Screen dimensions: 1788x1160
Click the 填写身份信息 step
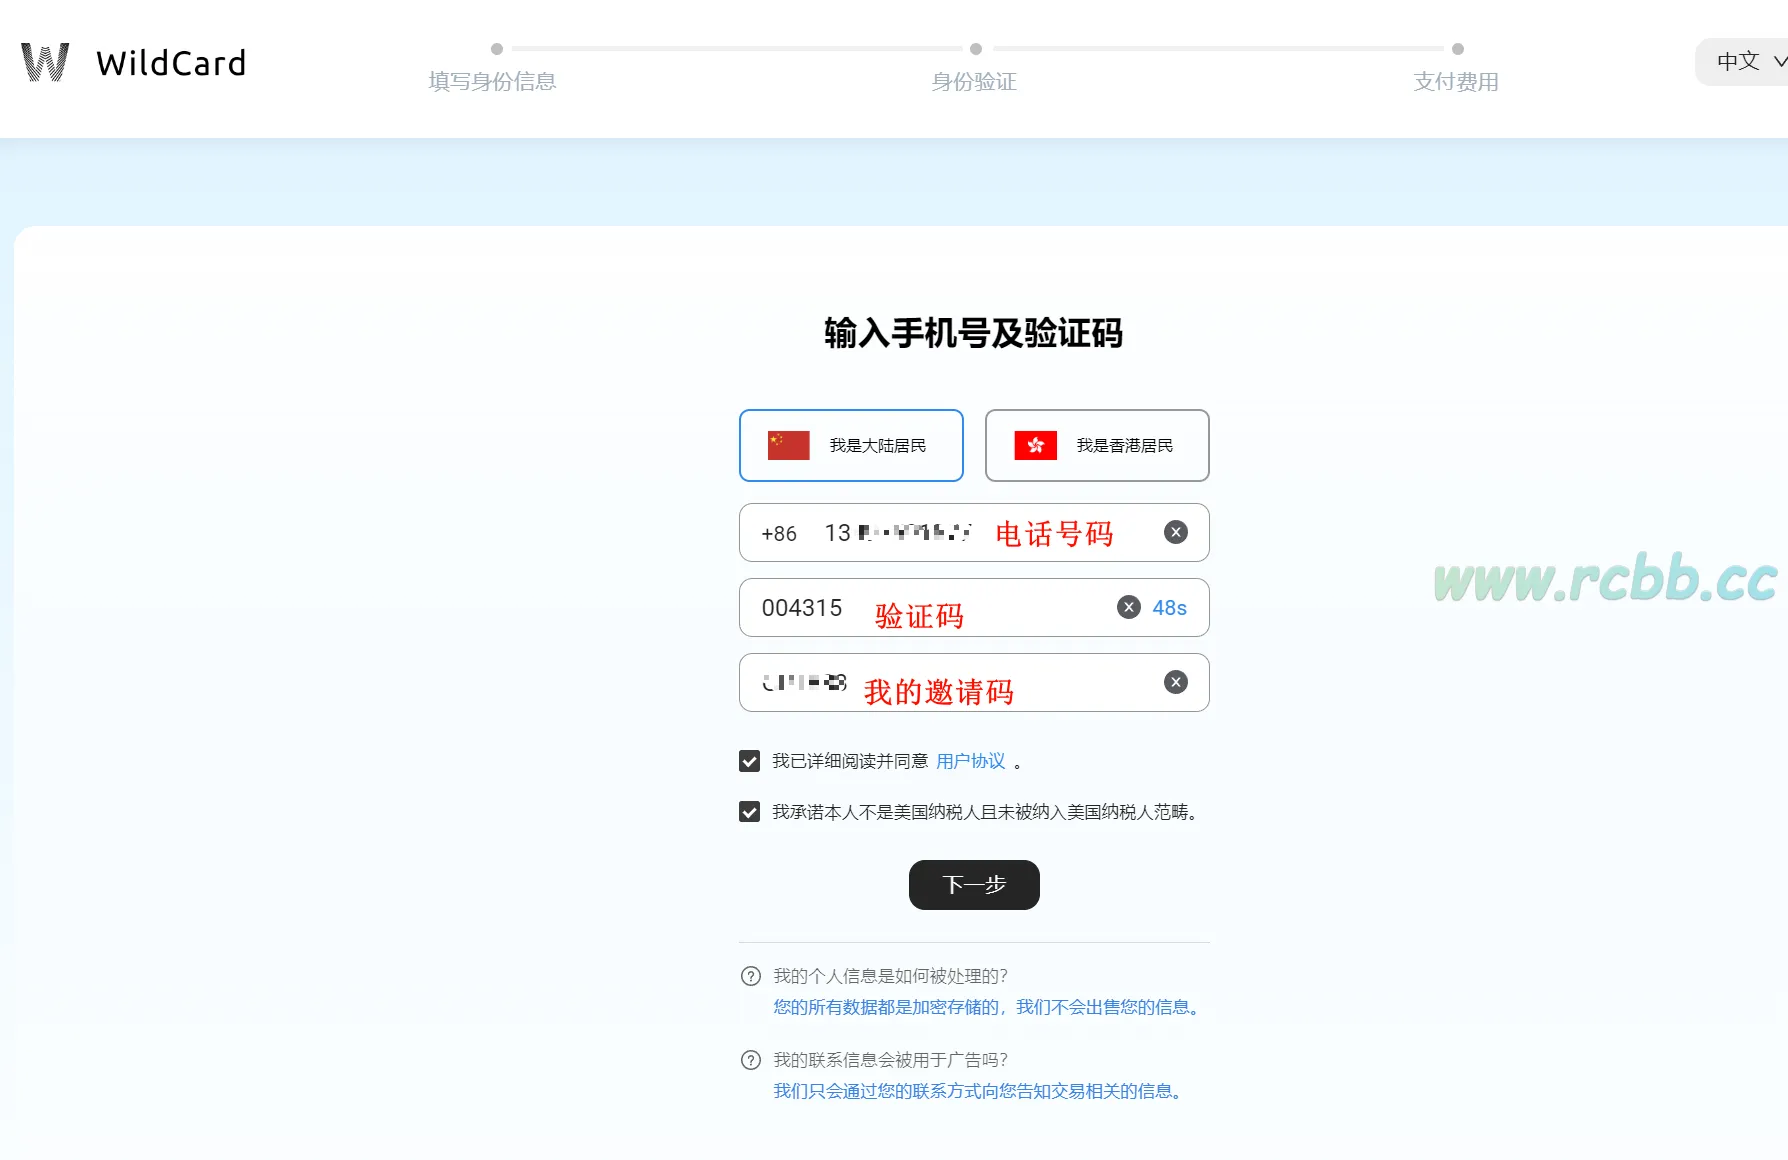point(493,81)
